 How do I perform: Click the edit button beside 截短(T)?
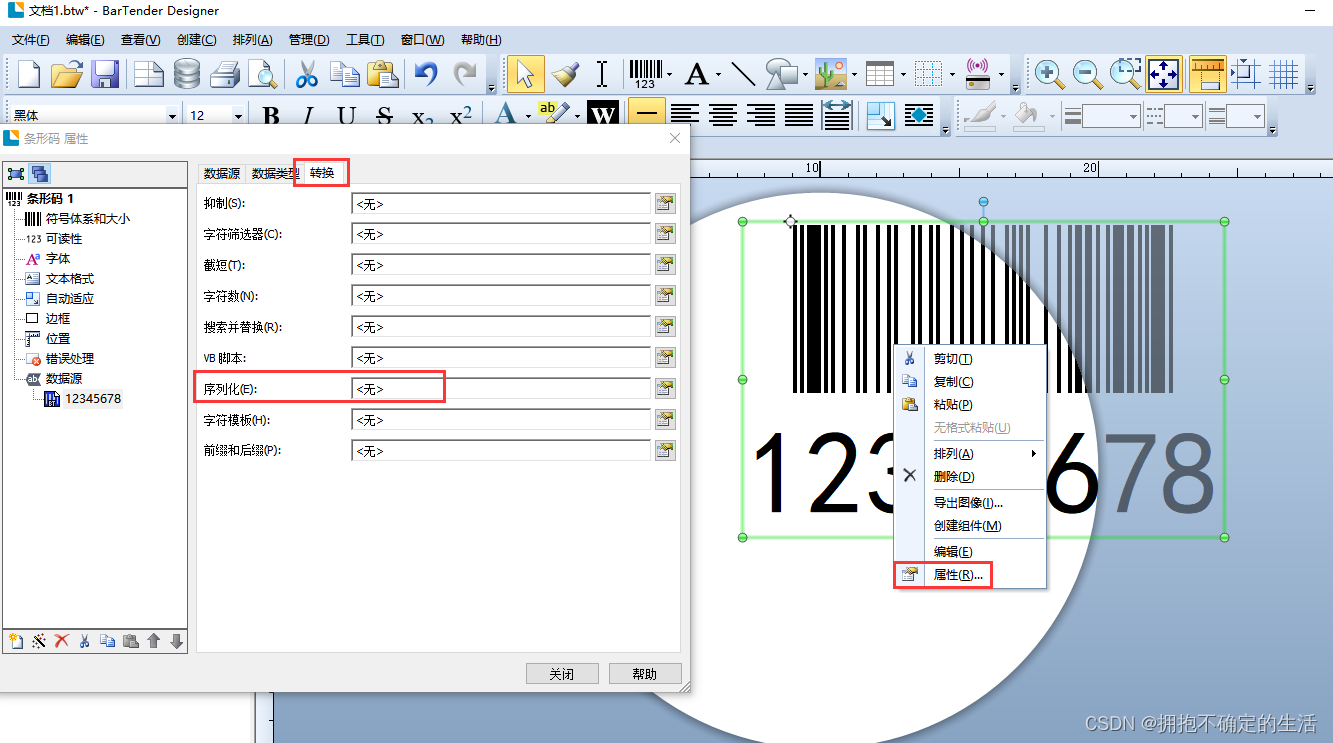tap(665, 265)
